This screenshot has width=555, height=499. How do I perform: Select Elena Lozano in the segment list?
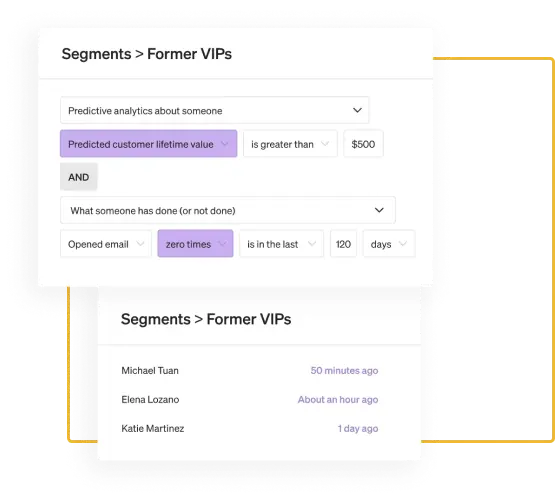250,400
